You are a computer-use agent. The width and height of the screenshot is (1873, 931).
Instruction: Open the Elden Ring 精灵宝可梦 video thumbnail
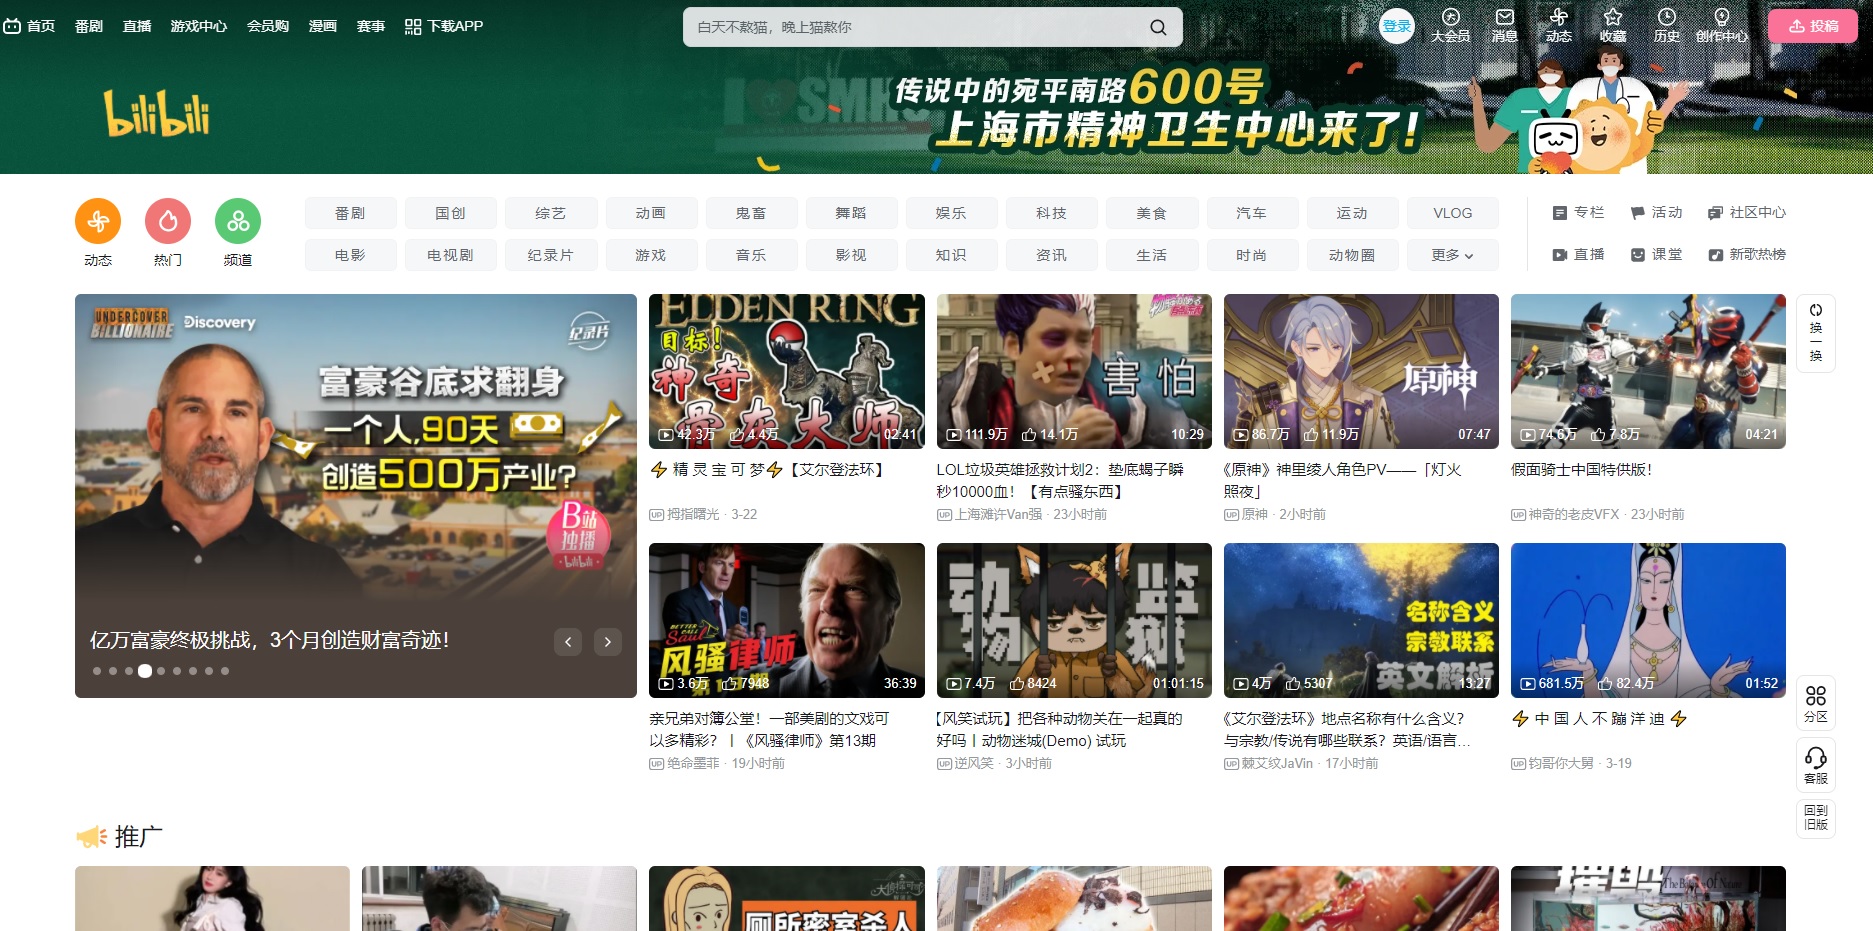pyautogui.click(x=786, y=371)
